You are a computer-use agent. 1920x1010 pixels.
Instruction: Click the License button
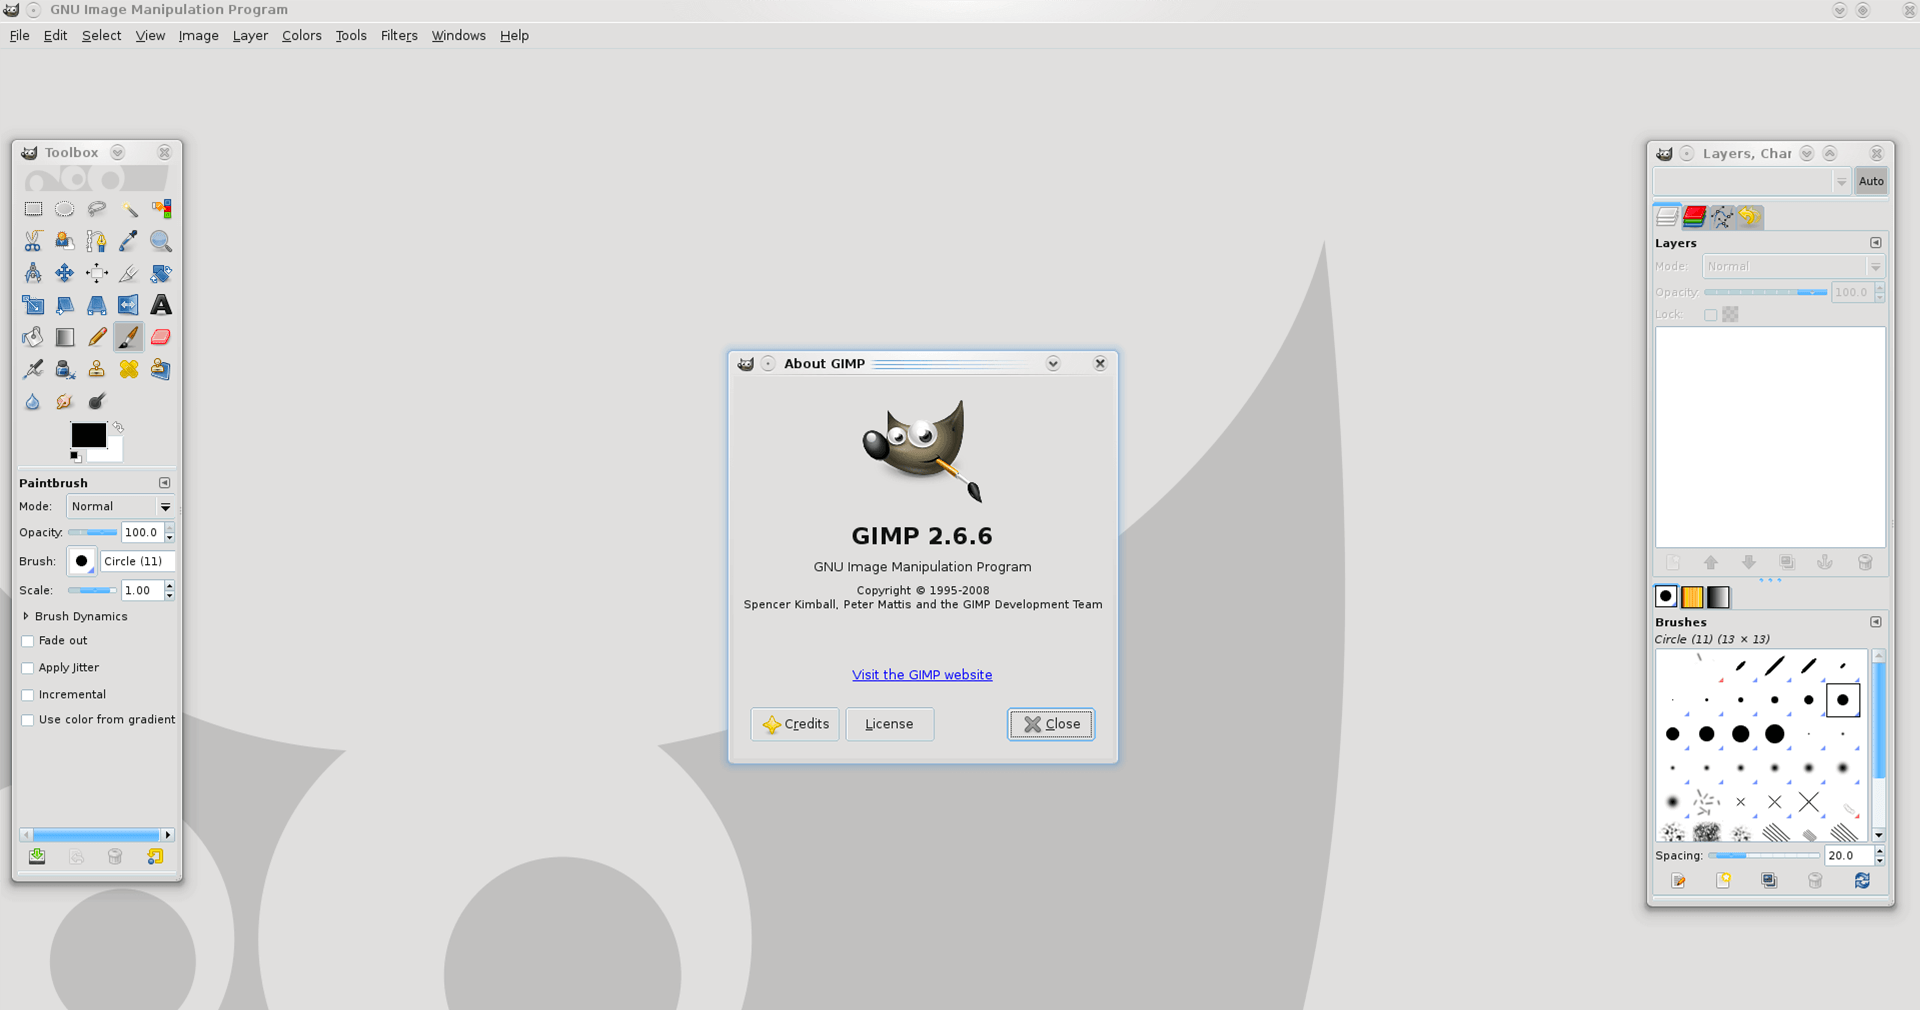(890, 724)
